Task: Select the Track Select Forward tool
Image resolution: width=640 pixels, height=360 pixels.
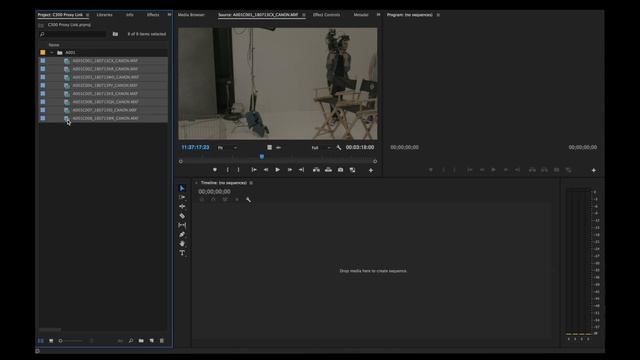Action: [182, 197]
